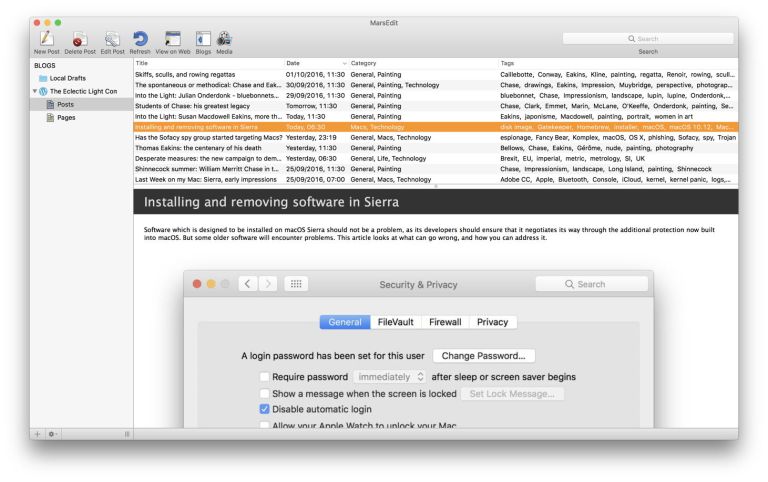The image size is (768, 482).
Task: Select post Desperate measures: the new campaign
Action: pos(208,159)
